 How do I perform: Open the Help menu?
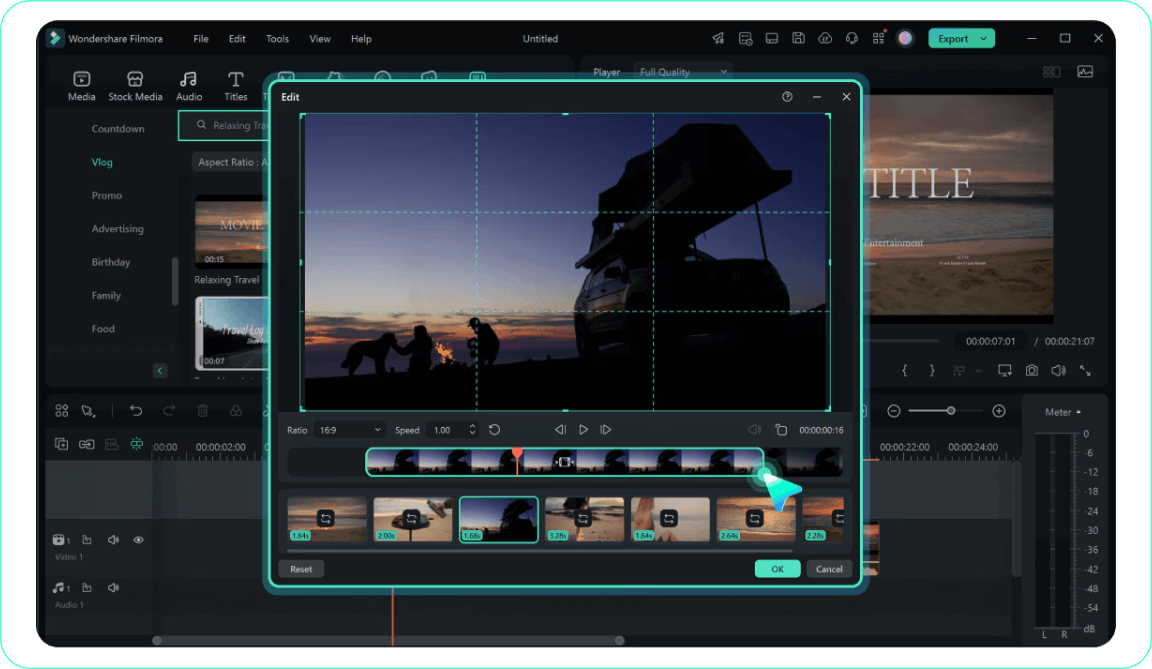(x=361, y=39)
